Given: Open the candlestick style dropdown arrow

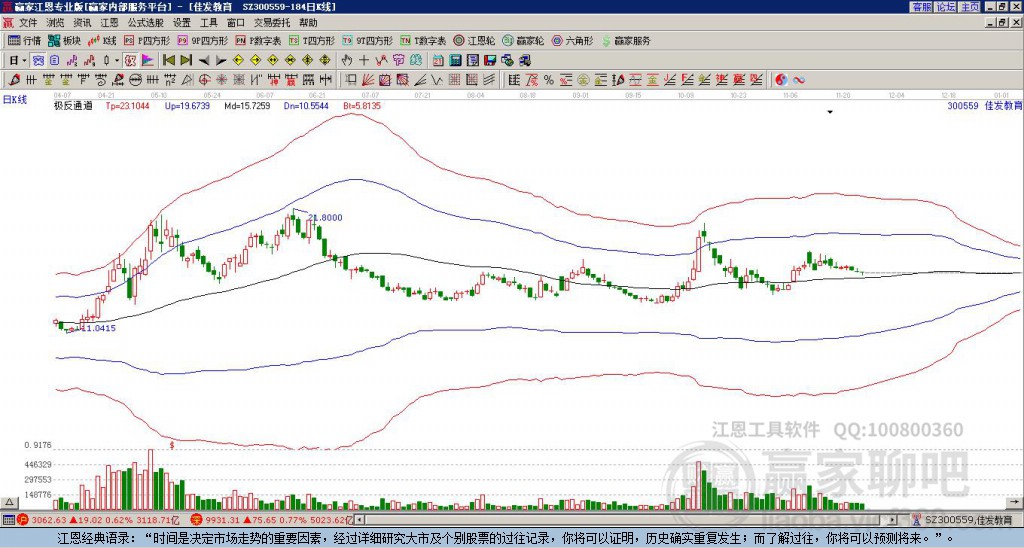Looking at the screenshot, I should click(118, 61).
